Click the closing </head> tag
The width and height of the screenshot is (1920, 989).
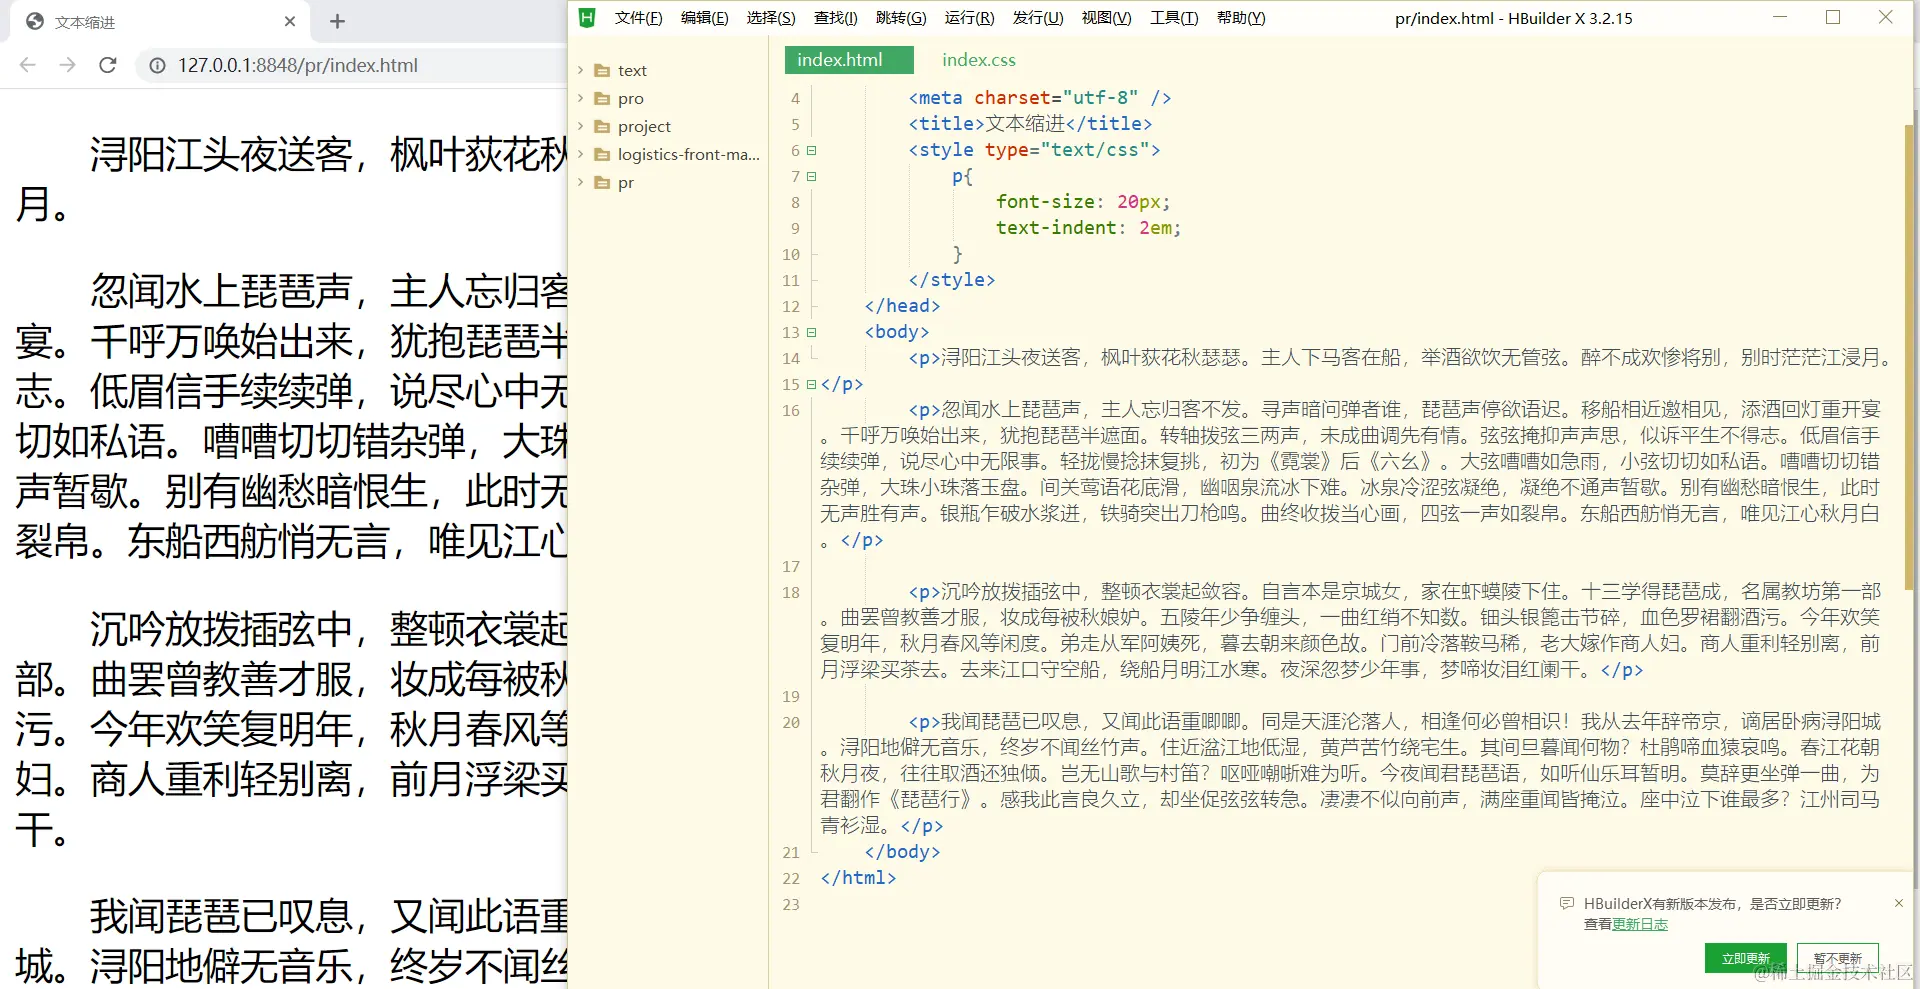(902, 306)
